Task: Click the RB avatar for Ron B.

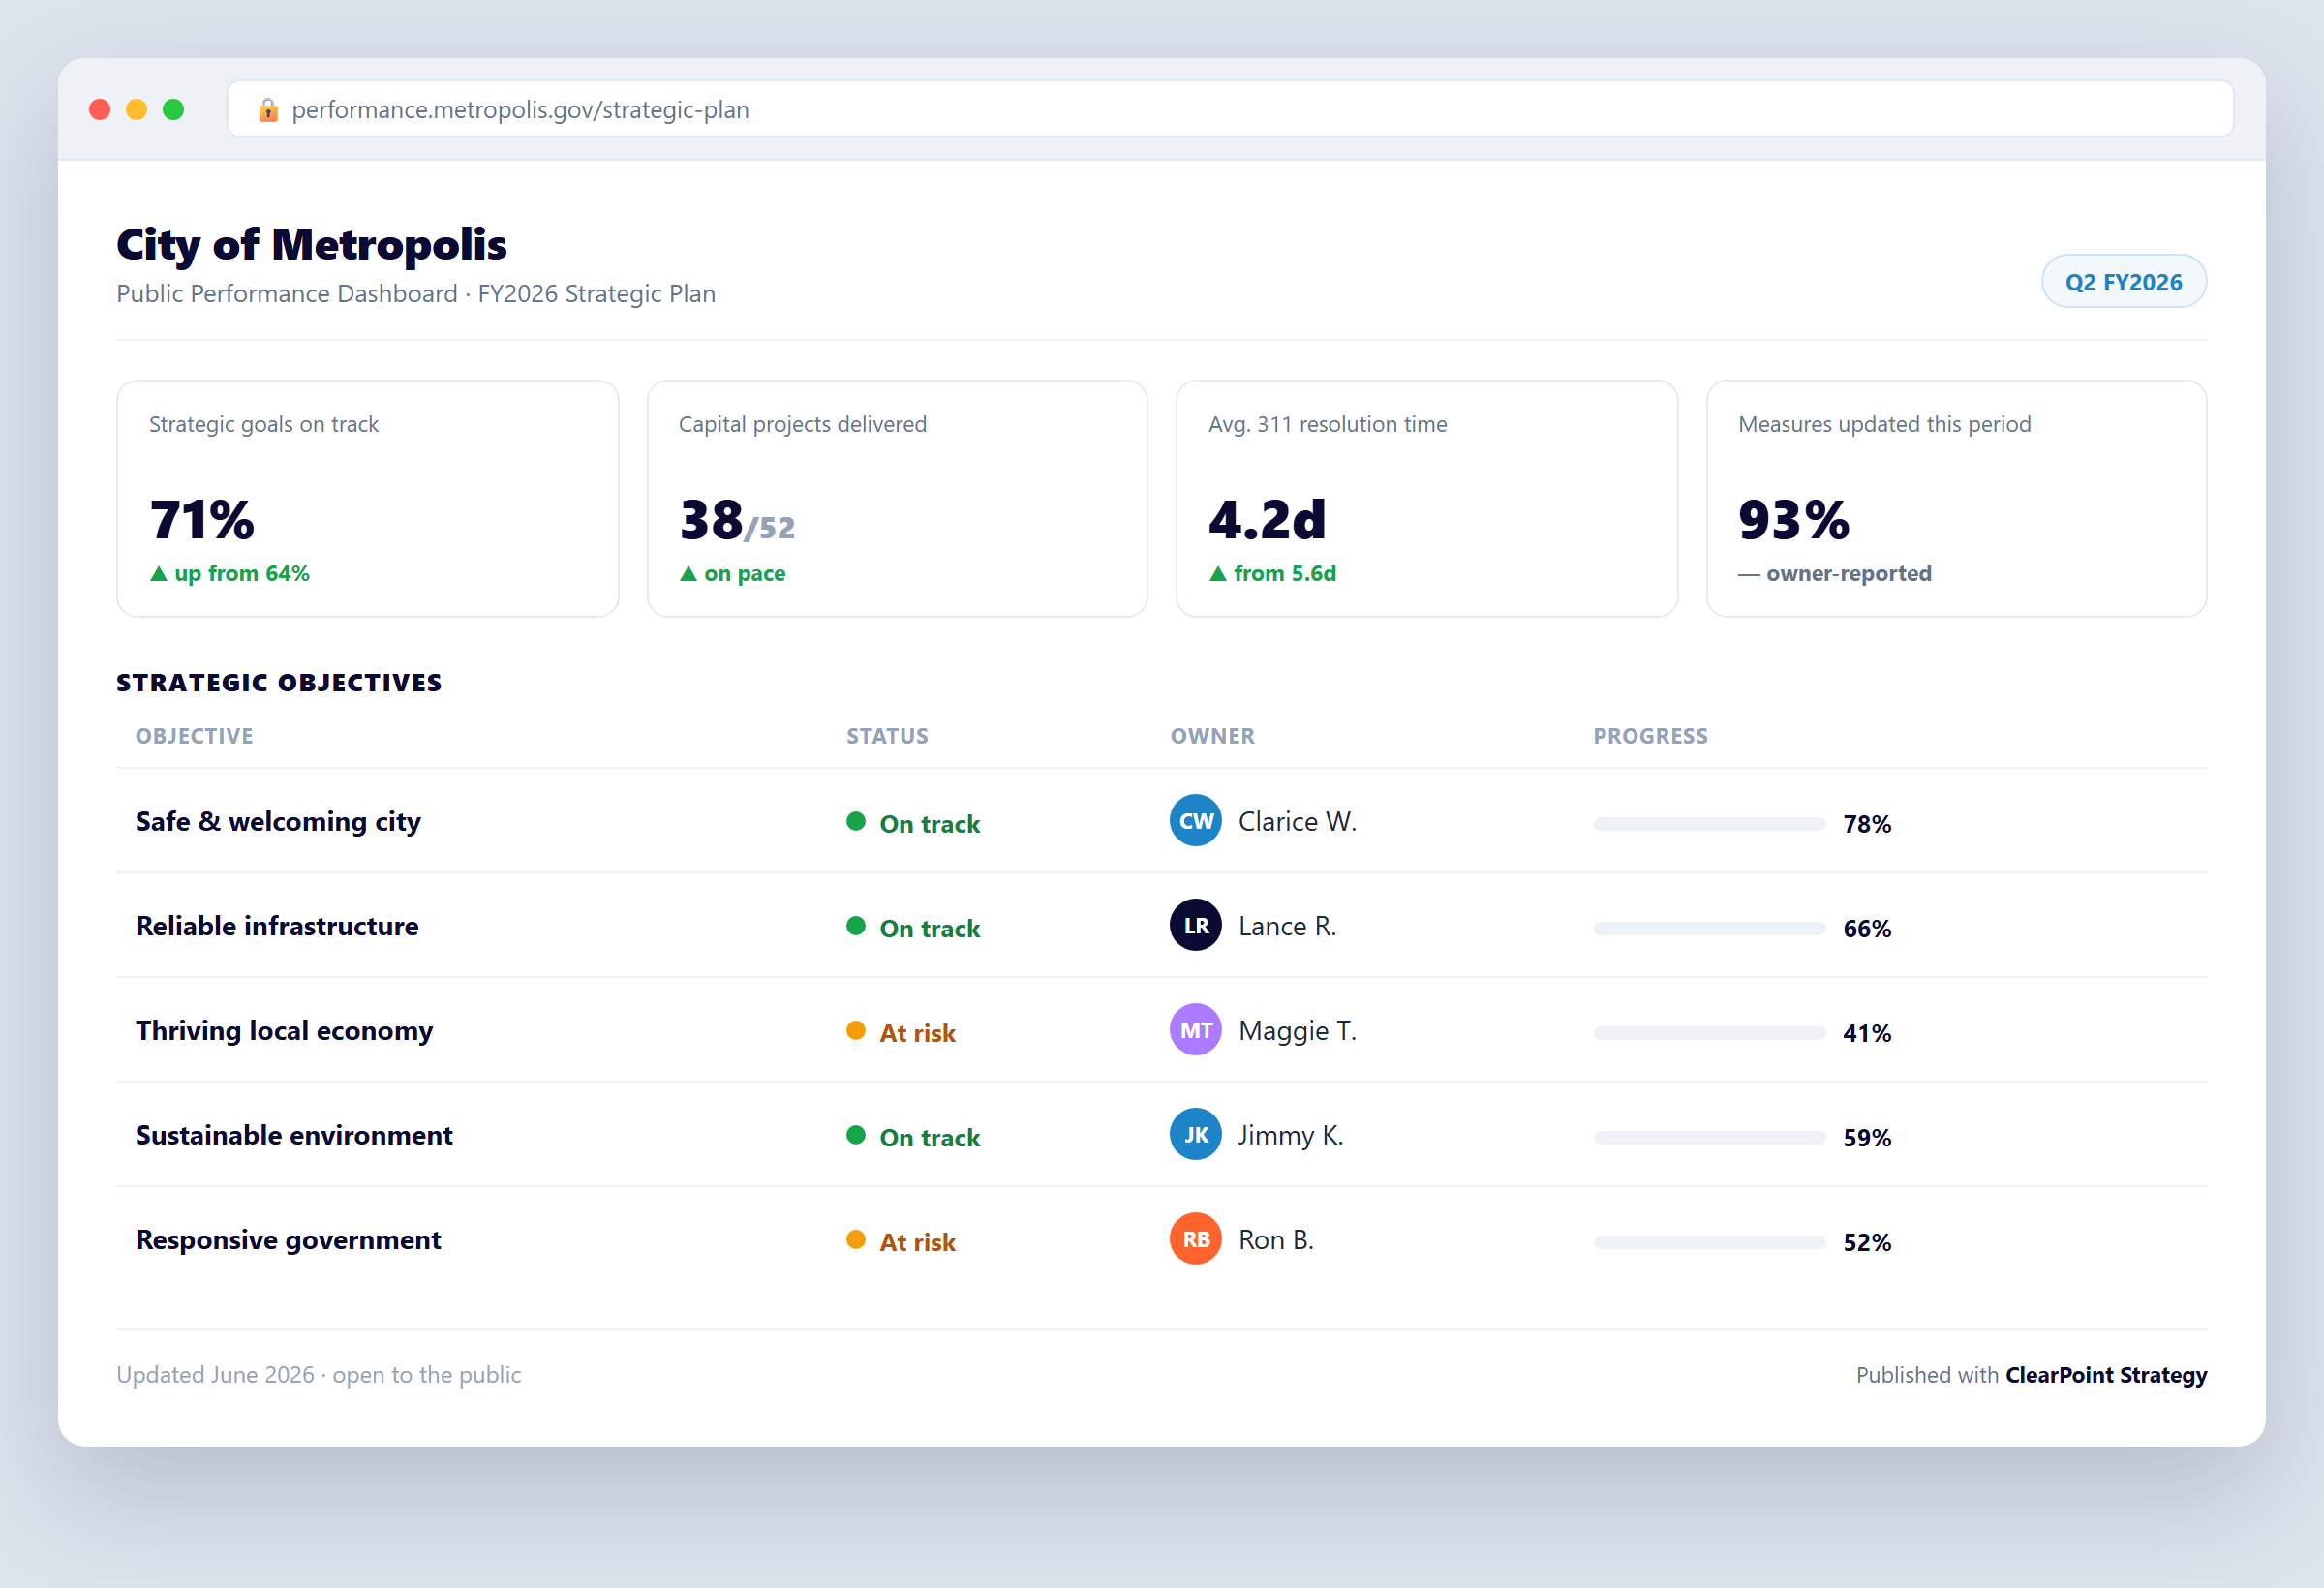Action: (x=1195, y=1239)
